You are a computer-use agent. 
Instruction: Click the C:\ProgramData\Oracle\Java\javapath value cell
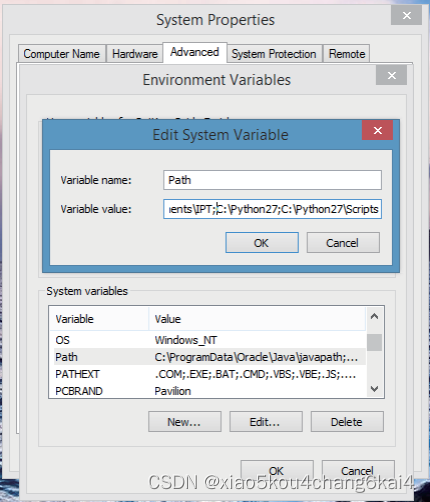click(256, 357)
